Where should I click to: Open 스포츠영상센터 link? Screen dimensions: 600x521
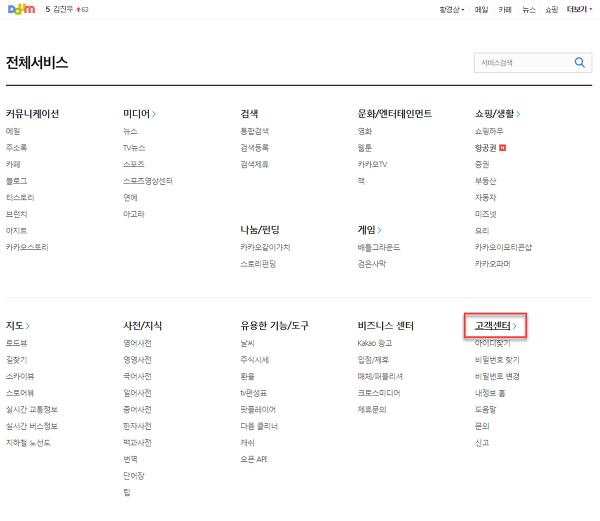[148, 181]
